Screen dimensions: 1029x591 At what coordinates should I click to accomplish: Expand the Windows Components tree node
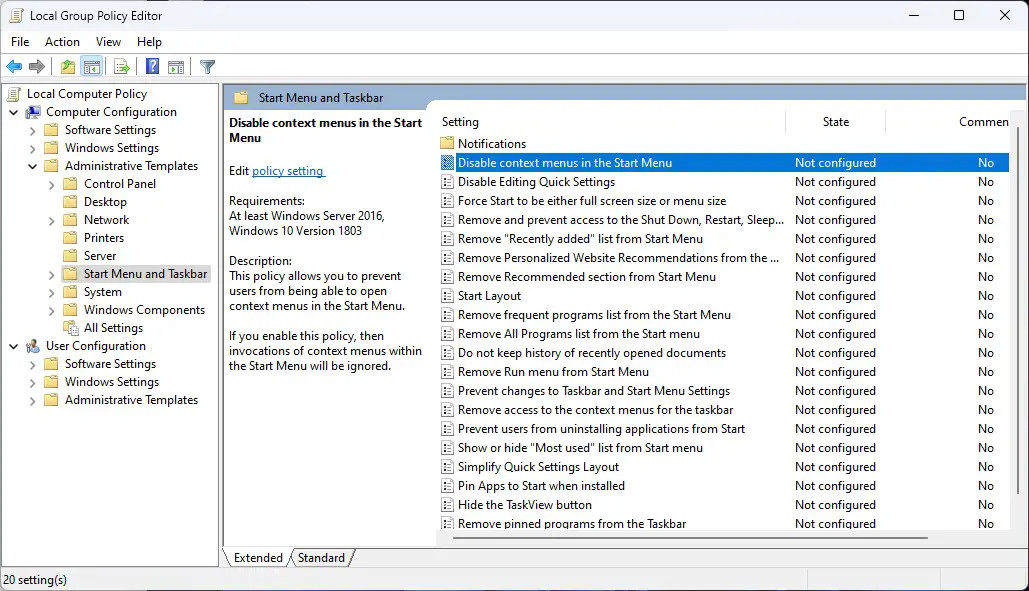[51, 310]
